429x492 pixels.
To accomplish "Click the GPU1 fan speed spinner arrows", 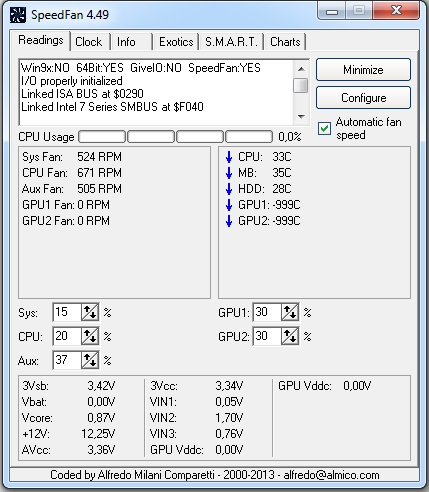I will (x=290, y=312).
